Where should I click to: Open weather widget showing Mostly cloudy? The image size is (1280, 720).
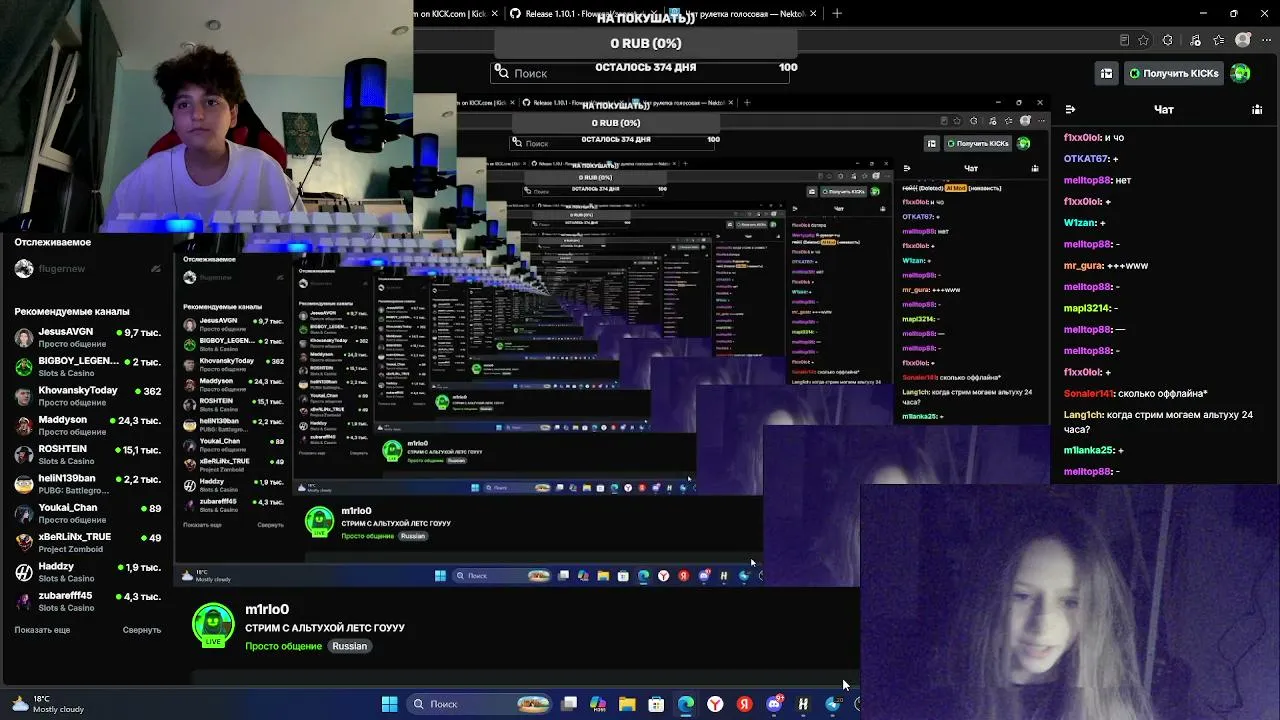point(48,704)
